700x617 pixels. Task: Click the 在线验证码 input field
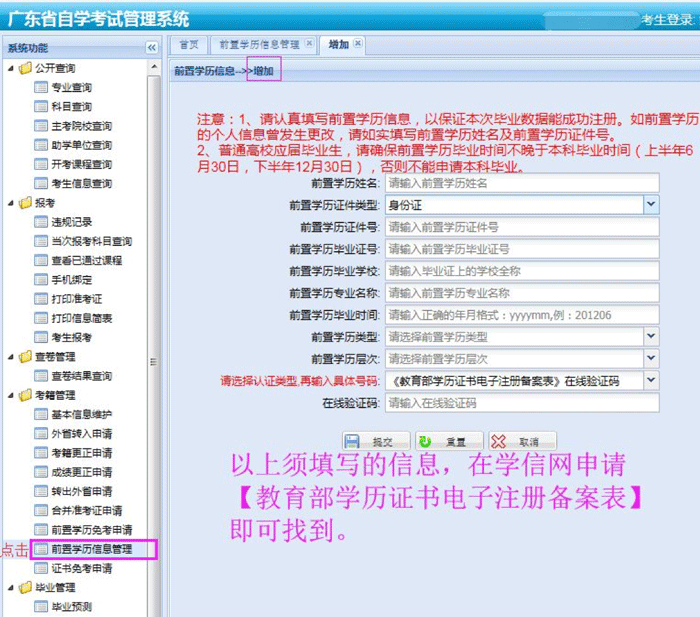click(x=521, y=403)
